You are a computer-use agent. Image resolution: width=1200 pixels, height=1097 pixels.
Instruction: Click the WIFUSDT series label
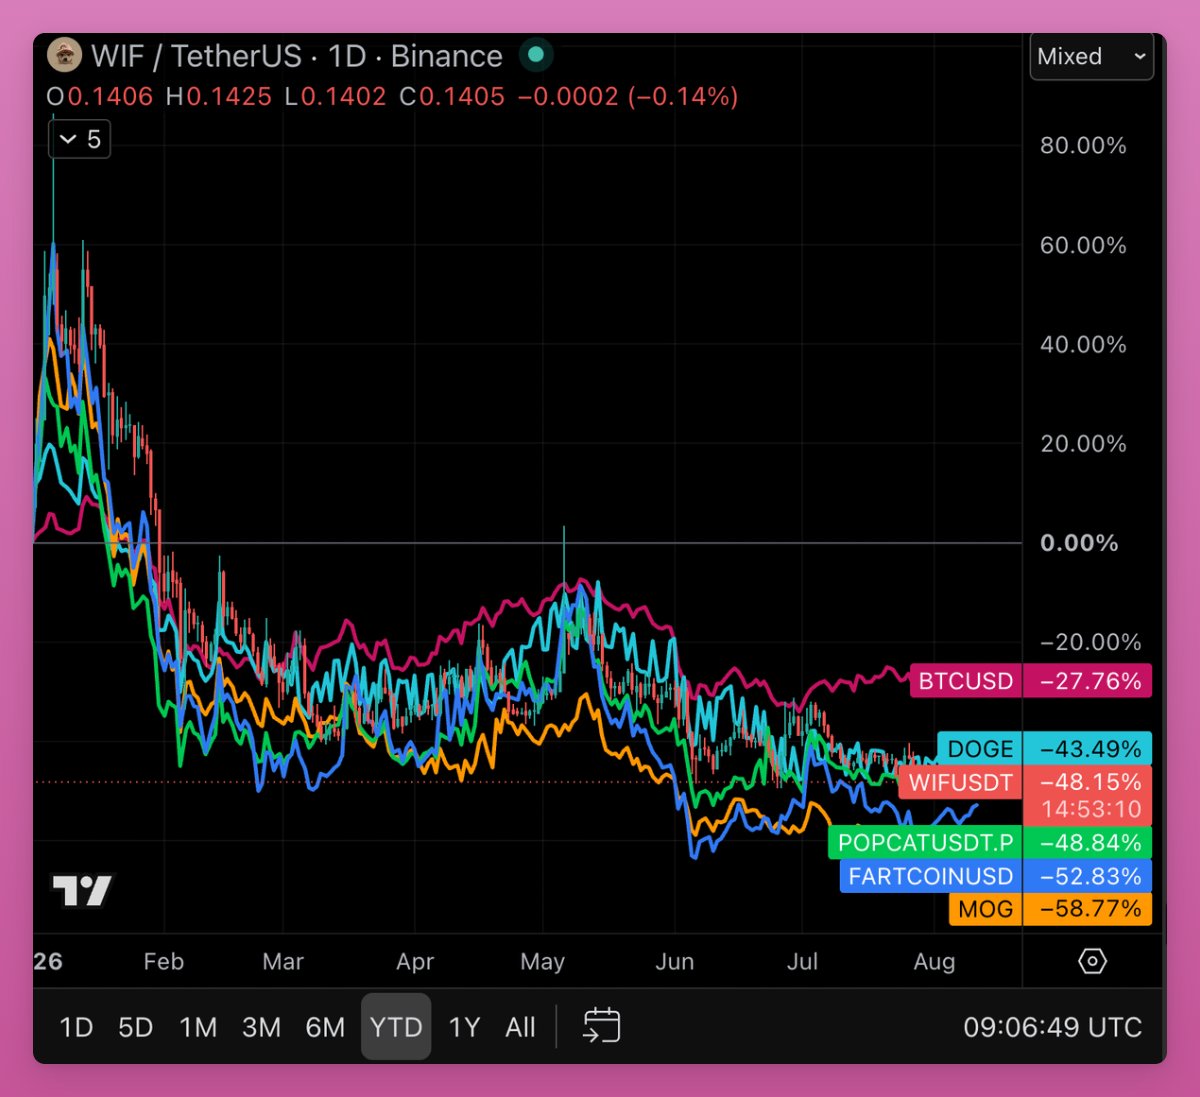point(960,782)
